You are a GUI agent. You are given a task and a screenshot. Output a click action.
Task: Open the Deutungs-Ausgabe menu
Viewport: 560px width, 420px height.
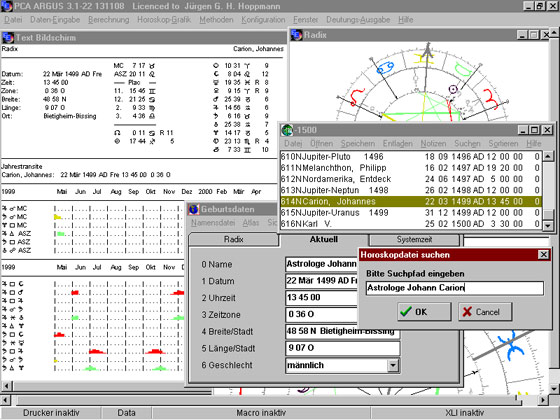pyautogui.click(x=358, y=20)
